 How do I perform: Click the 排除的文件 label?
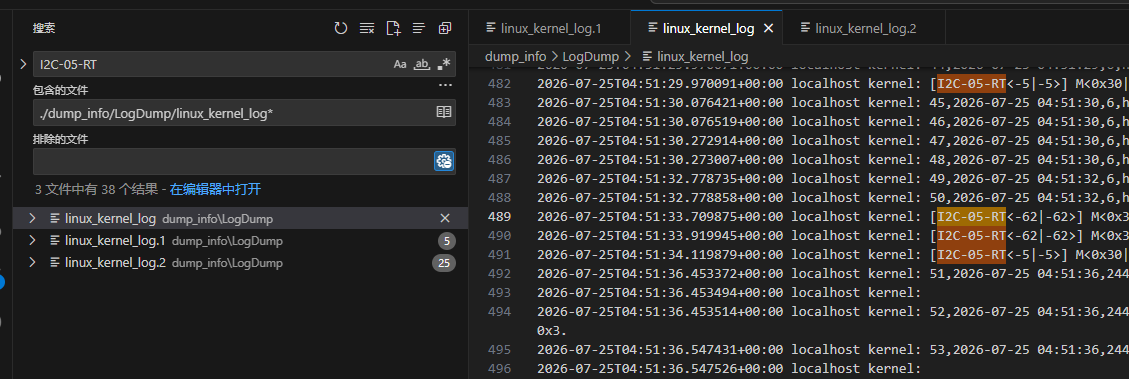point(60,138)
